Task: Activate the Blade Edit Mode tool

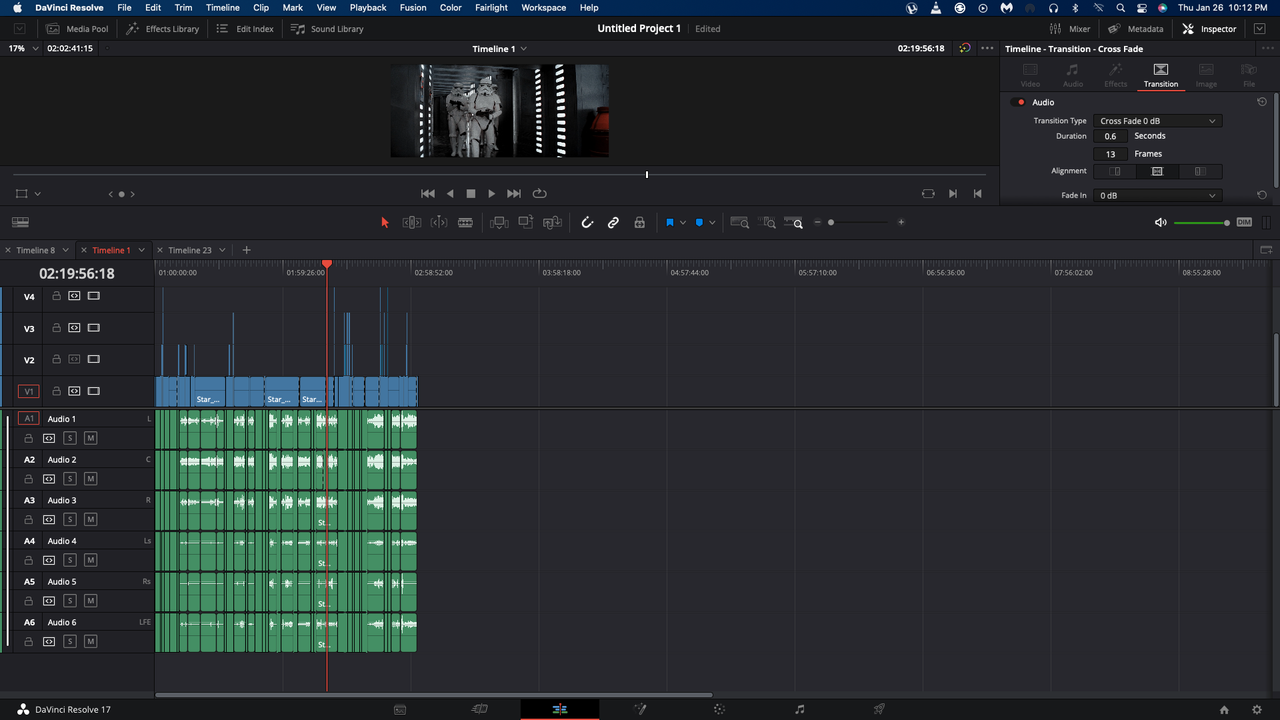Action: point(465,223)
